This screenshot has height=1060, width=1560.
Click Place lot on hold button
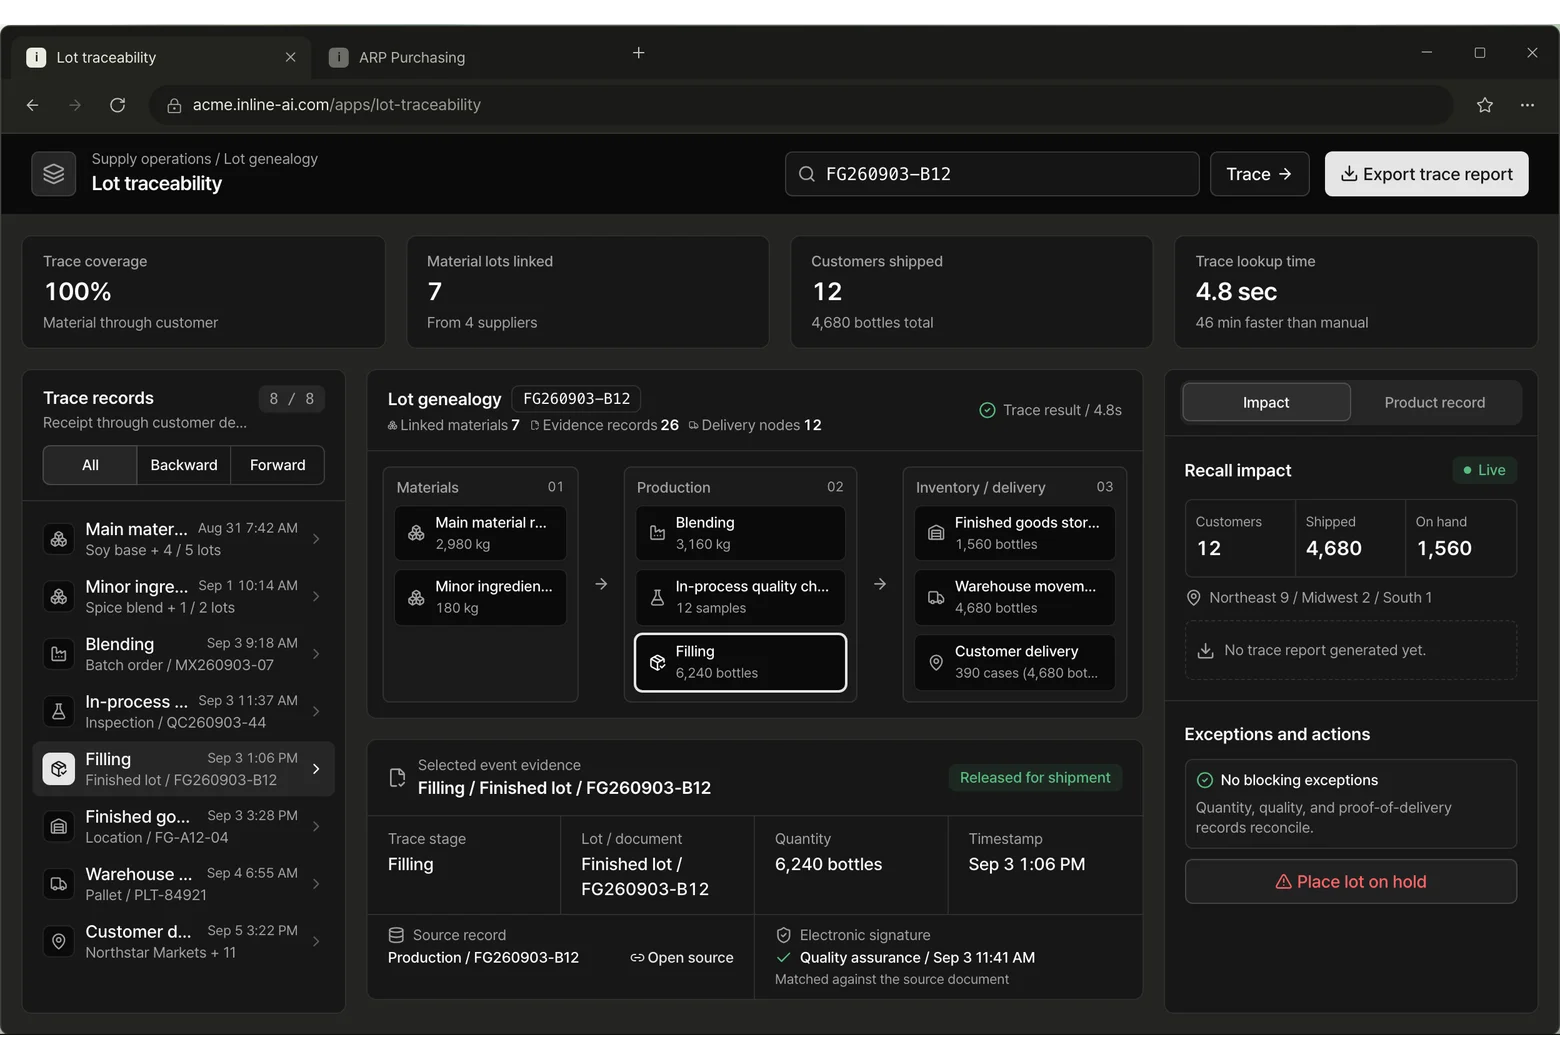[x=1351, y=882]
